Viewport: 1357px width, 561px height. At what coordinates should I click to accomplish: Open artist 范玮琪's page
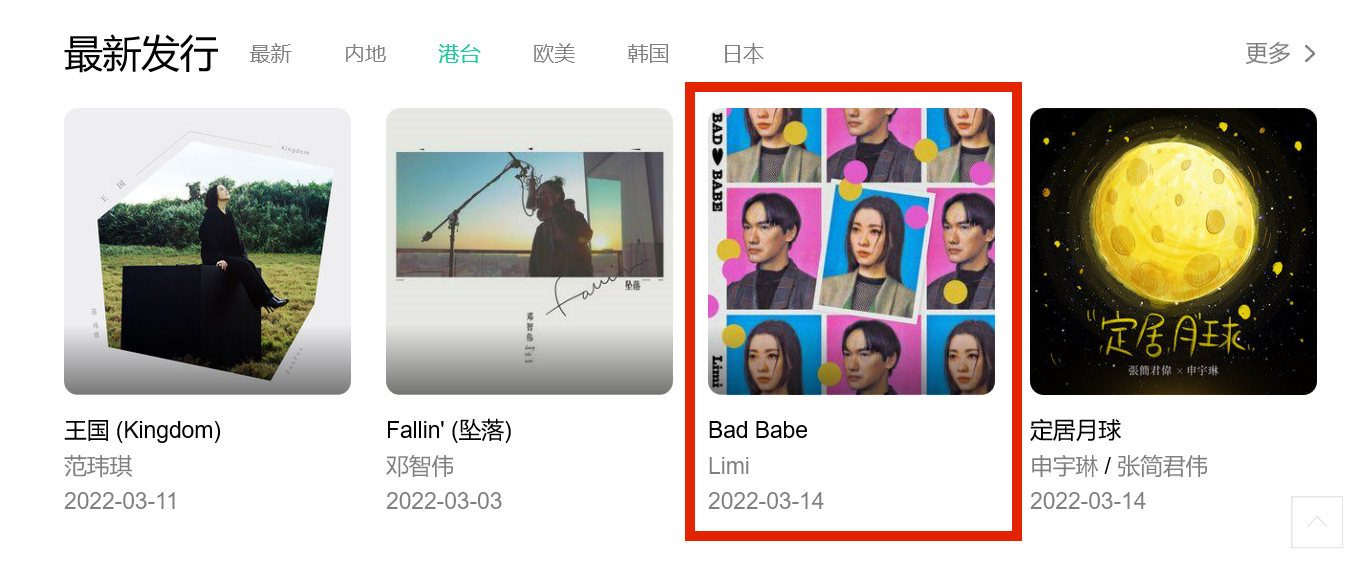pyautogui.click(x=98, y=466)
